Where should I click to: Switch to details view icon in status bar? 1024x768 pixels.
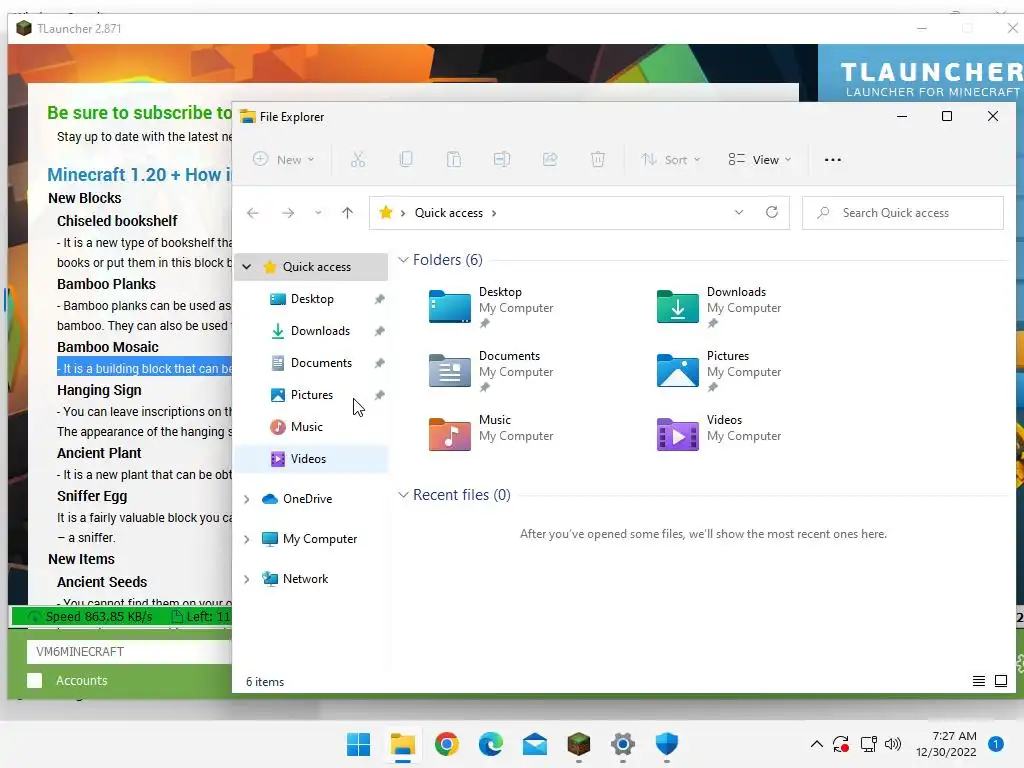pos(978,681)
